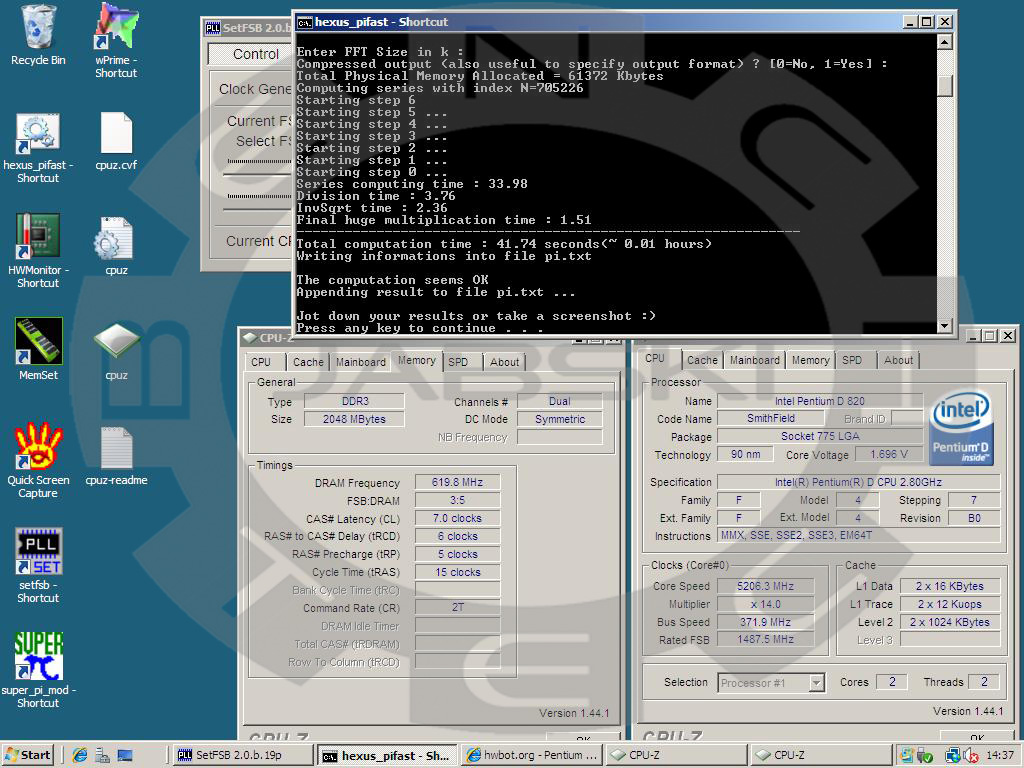Click the Internet Explorer quick launch icon
Viewport: 1024px width, 768px height.
point(80,755)
